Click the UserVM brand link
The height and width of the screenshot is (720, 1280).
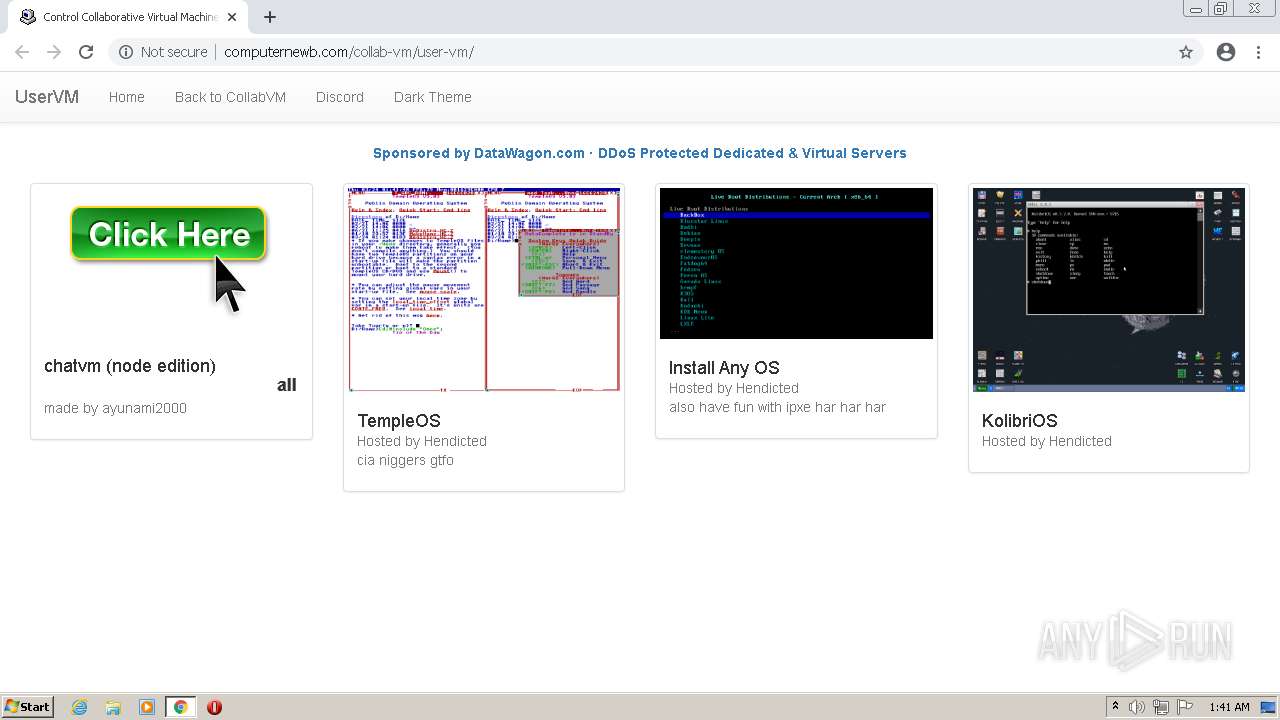point(47,97)
